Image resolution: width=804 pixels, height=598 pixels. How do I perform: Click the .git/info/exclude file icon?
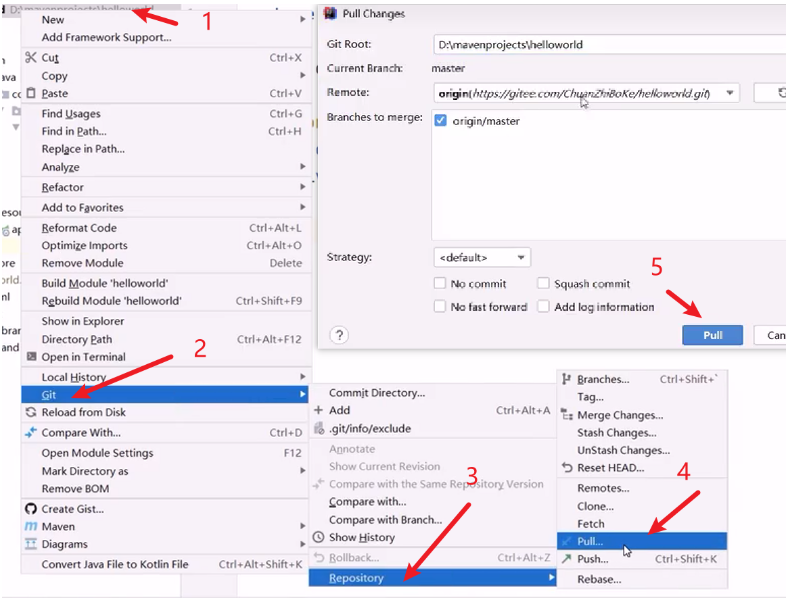pyautogui.click(x=319, y=428)
